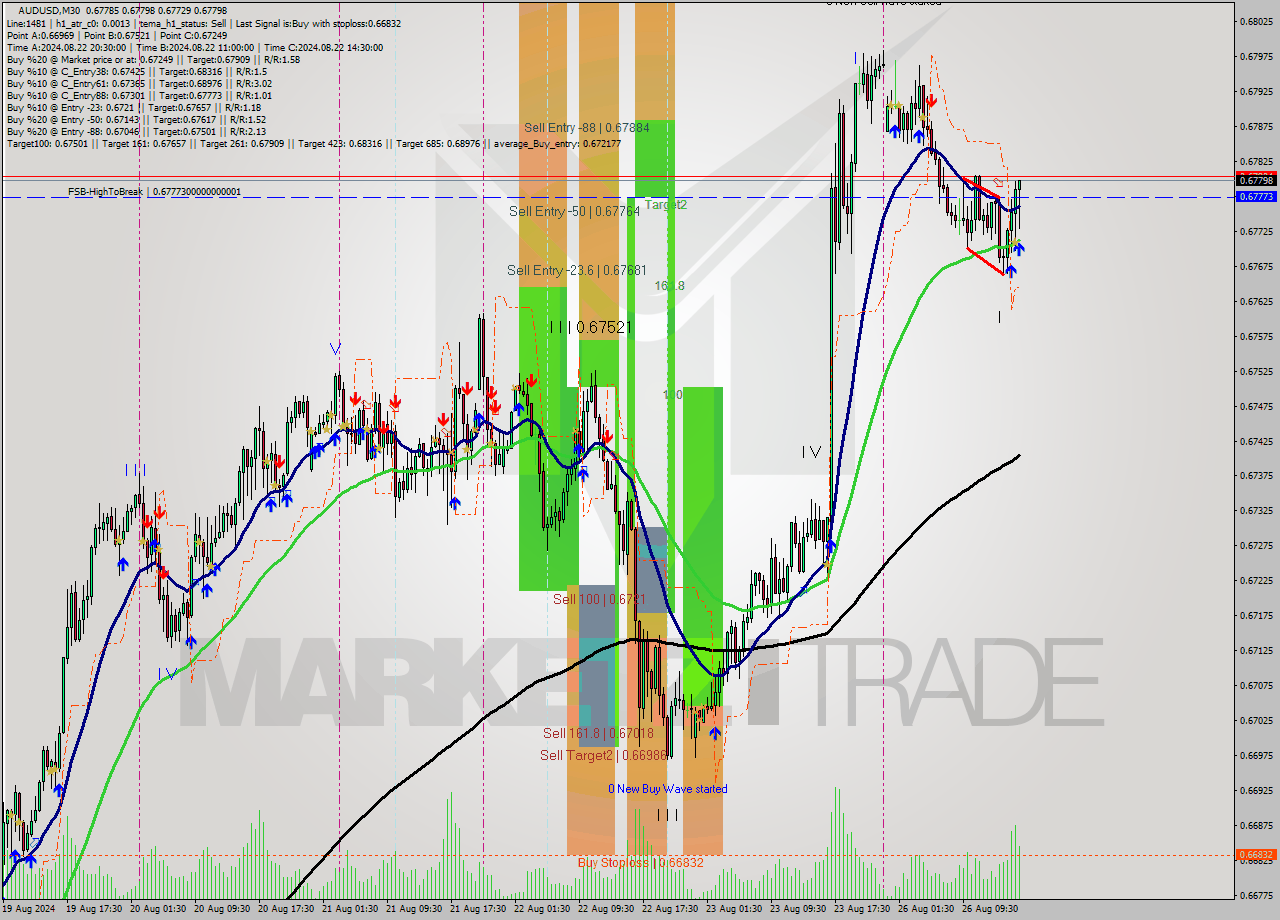1280x920 pixels.
Task: Click the '21 Aug 01:30' time label
Action: [x=350, y=909]
